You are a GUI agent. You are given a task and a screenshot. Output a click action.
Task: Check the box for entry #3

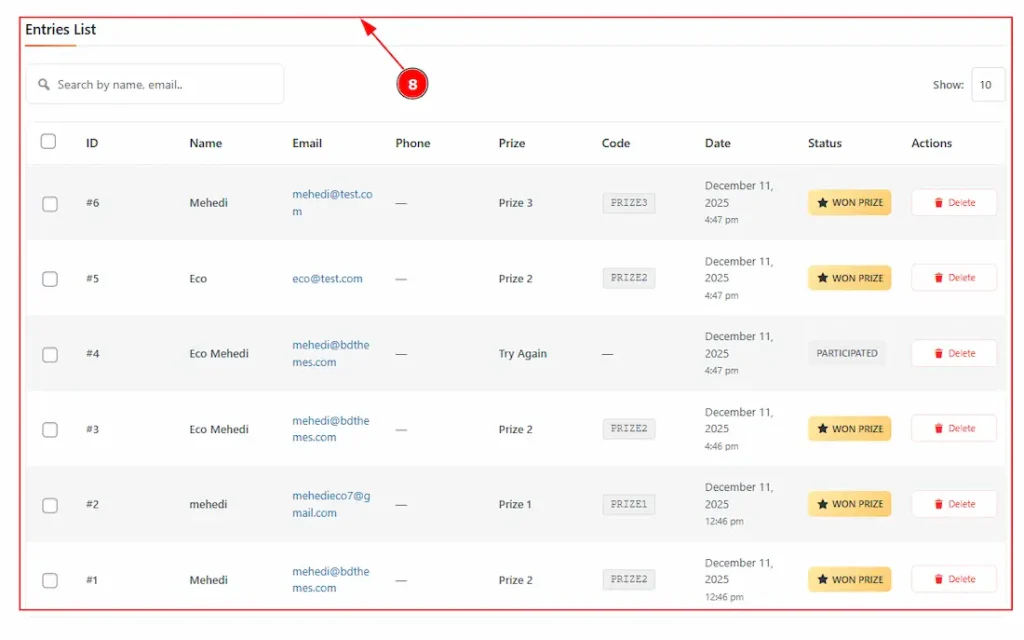[50, 430]
